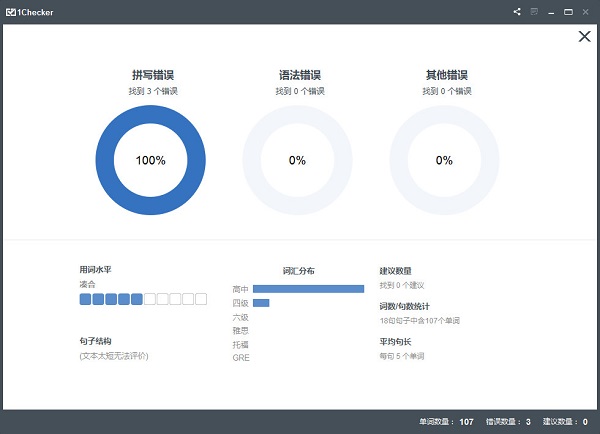600x434 pixels.
Task: Click the GRE vocabulary label
Action: click(x=241, y=358)
